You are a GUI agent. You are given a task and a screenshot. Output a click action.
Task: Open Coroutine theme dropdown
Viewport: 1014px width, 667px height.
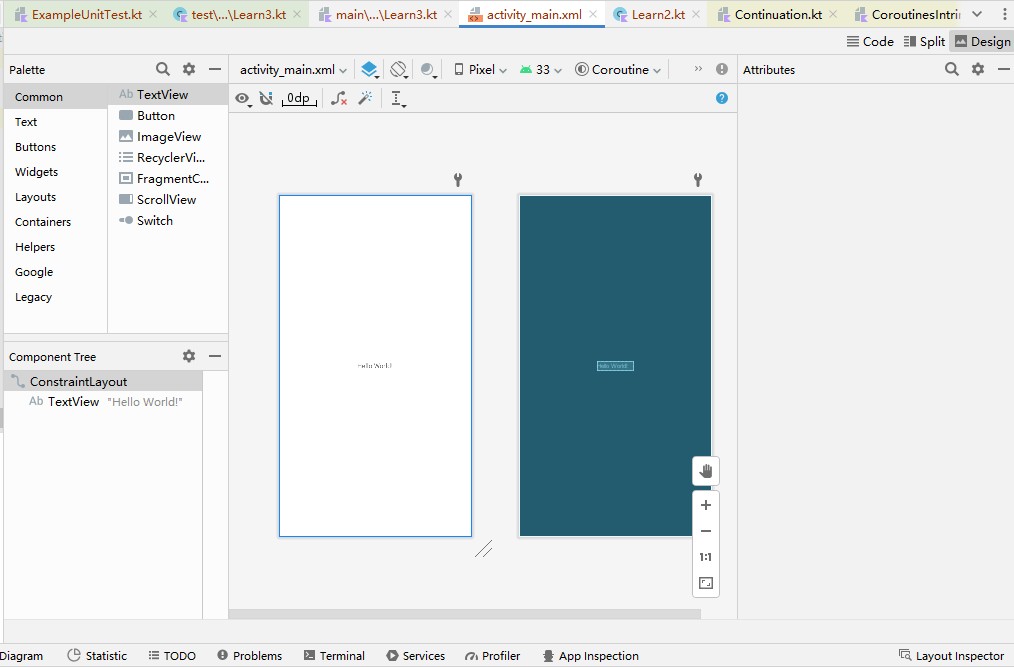[x=618, y=69]
